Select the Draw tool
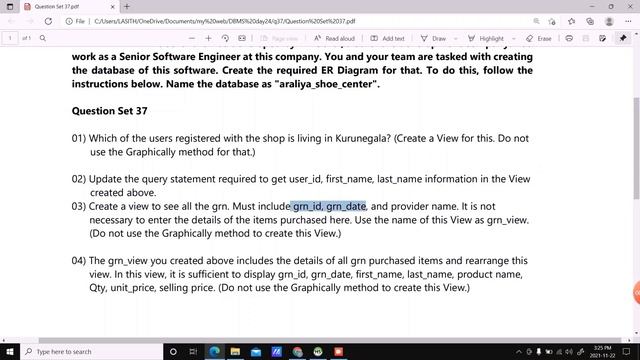Viewport: 640px width, 360px height. pos(433,38)
